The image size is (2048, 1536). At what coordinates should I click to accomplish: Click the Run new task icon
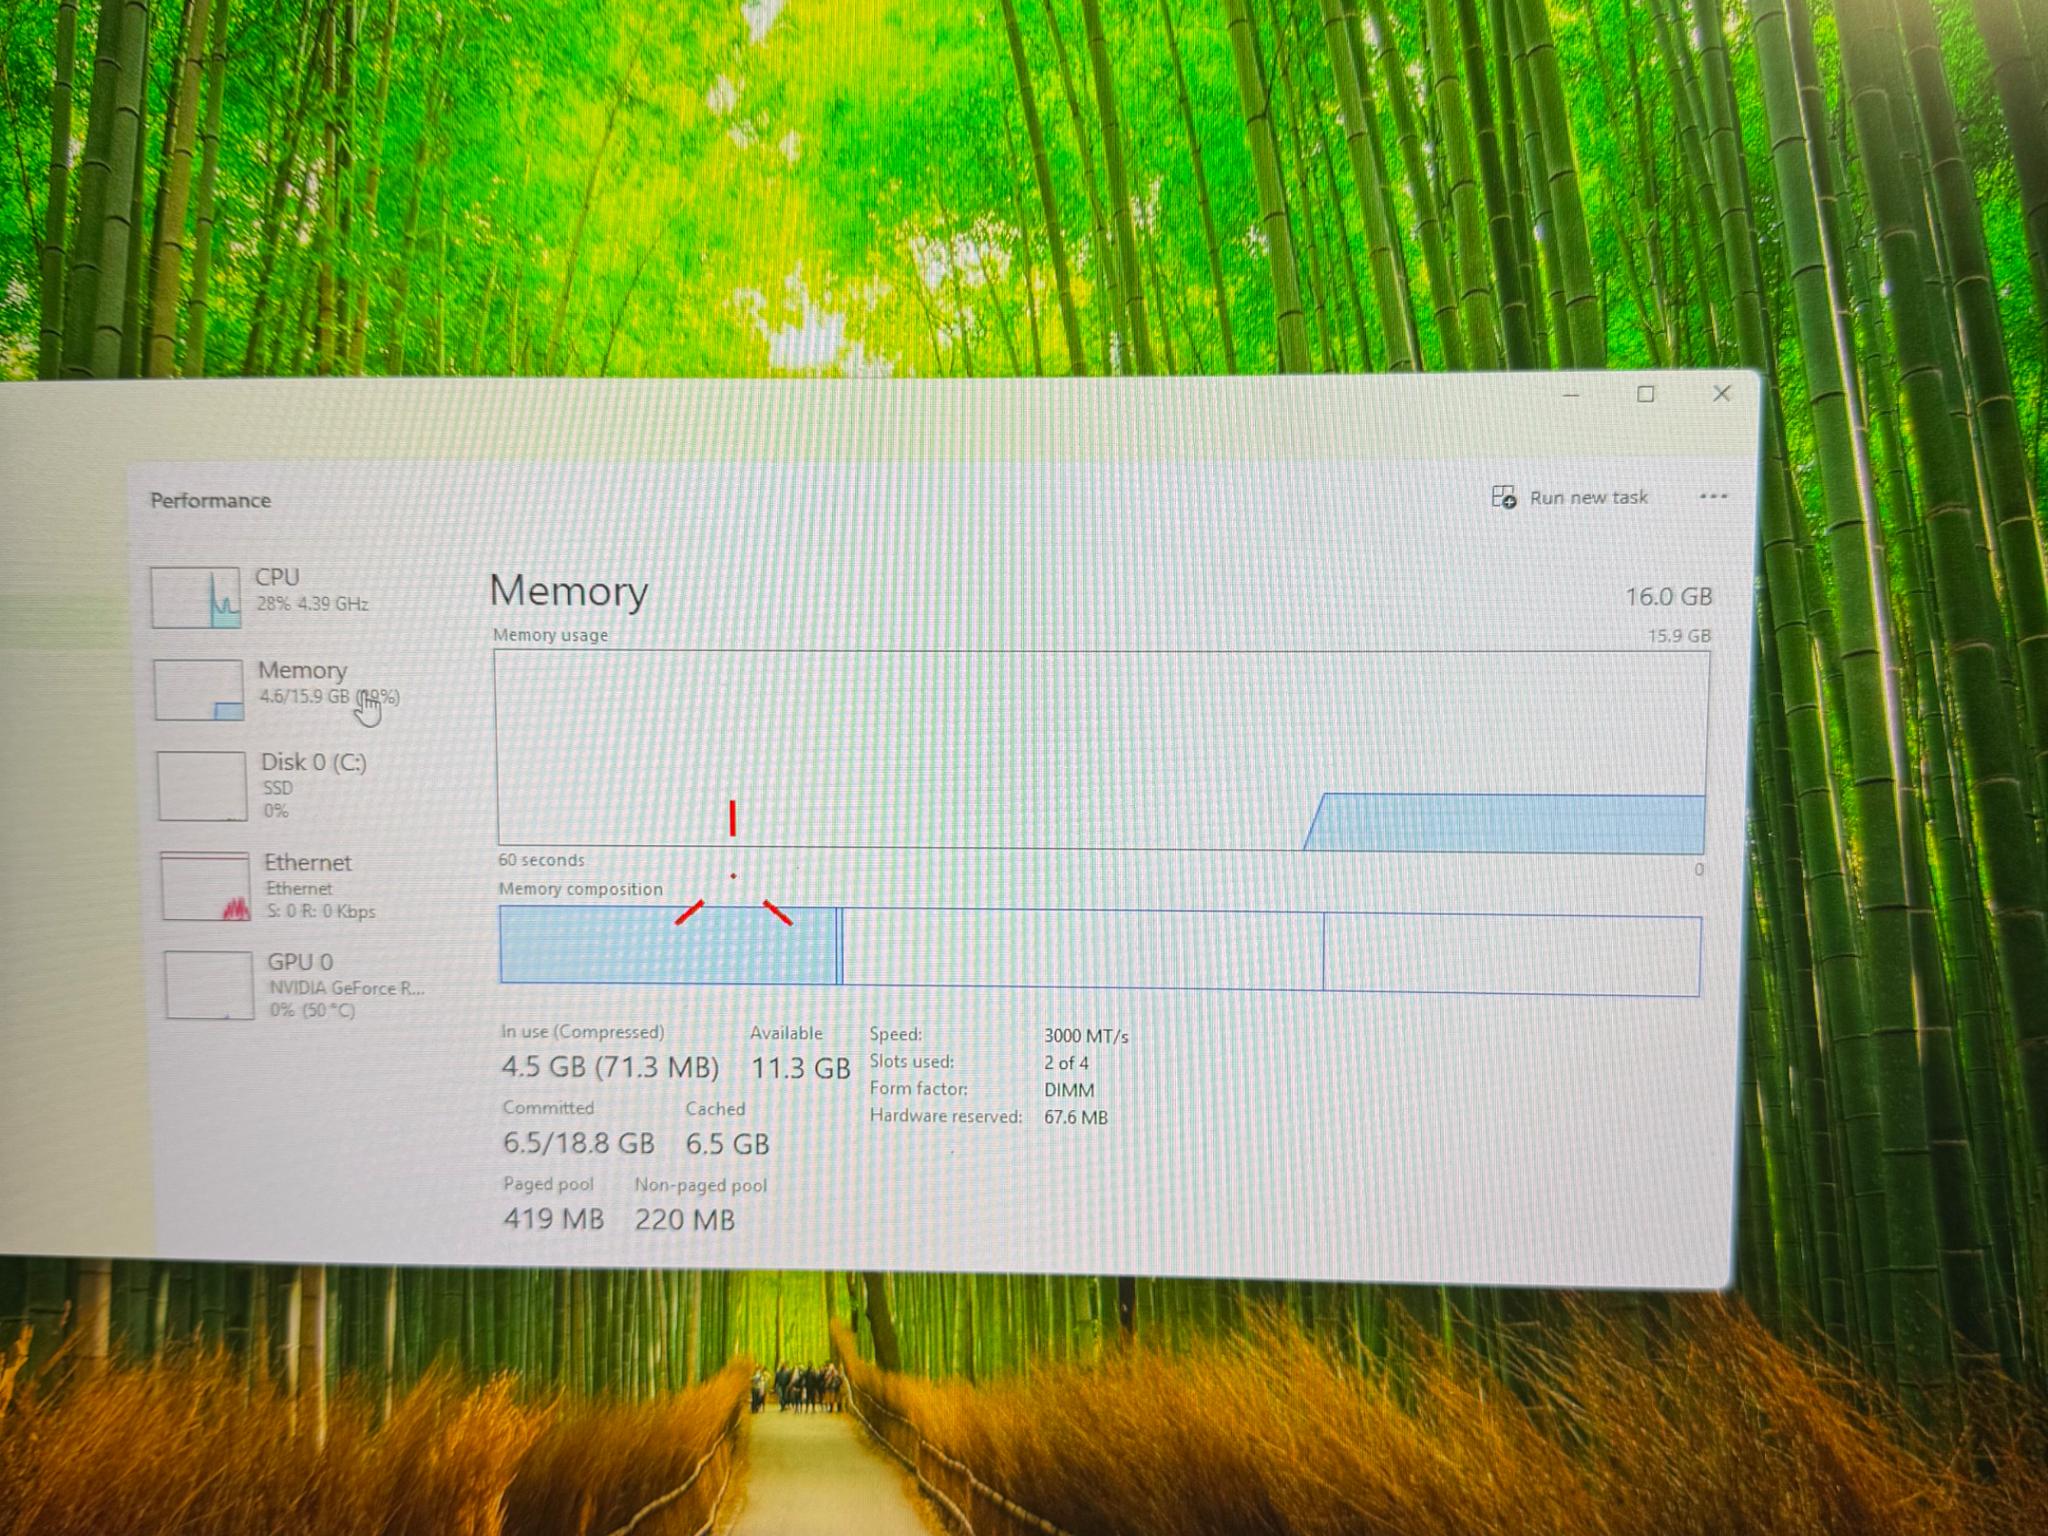click(x=1503, y=497)
